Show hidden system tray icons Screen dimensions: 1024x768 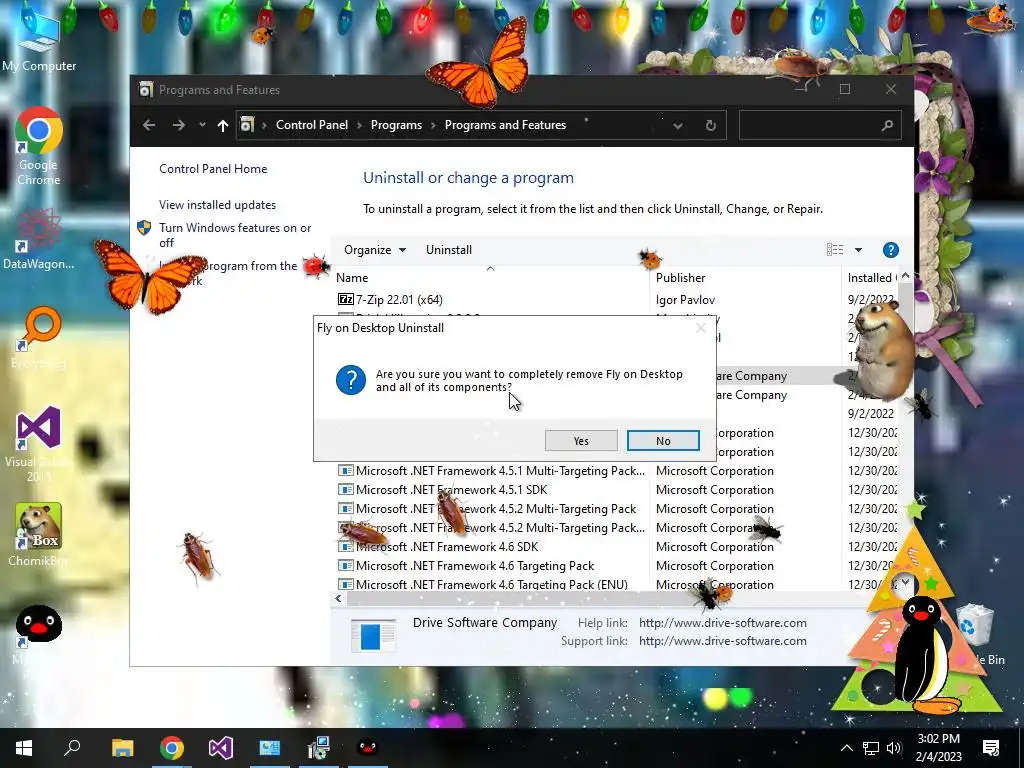pos(846,748)
